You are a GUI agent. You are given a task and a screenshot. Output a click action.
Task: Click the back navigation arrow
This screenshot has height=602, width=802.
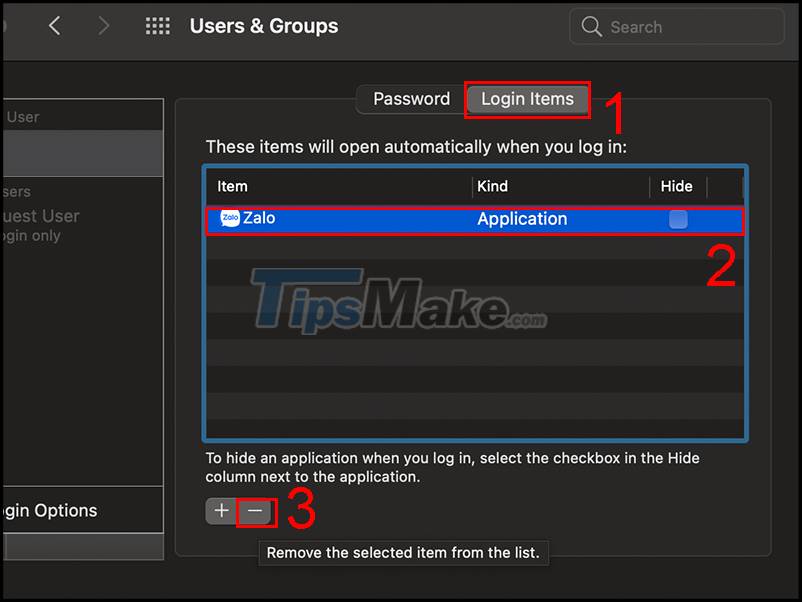(56, 26)
